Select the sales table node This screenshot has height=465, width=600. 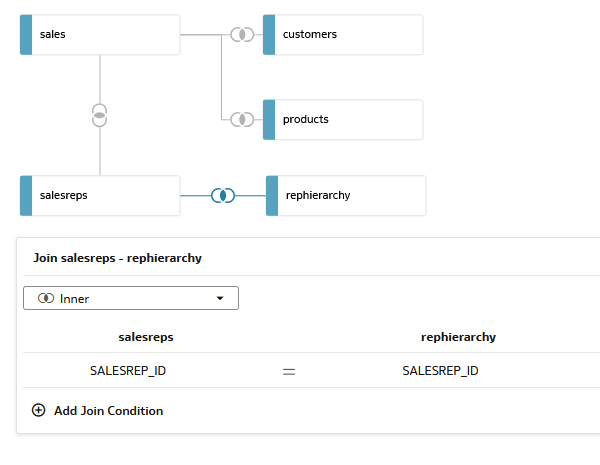(105, 35)
